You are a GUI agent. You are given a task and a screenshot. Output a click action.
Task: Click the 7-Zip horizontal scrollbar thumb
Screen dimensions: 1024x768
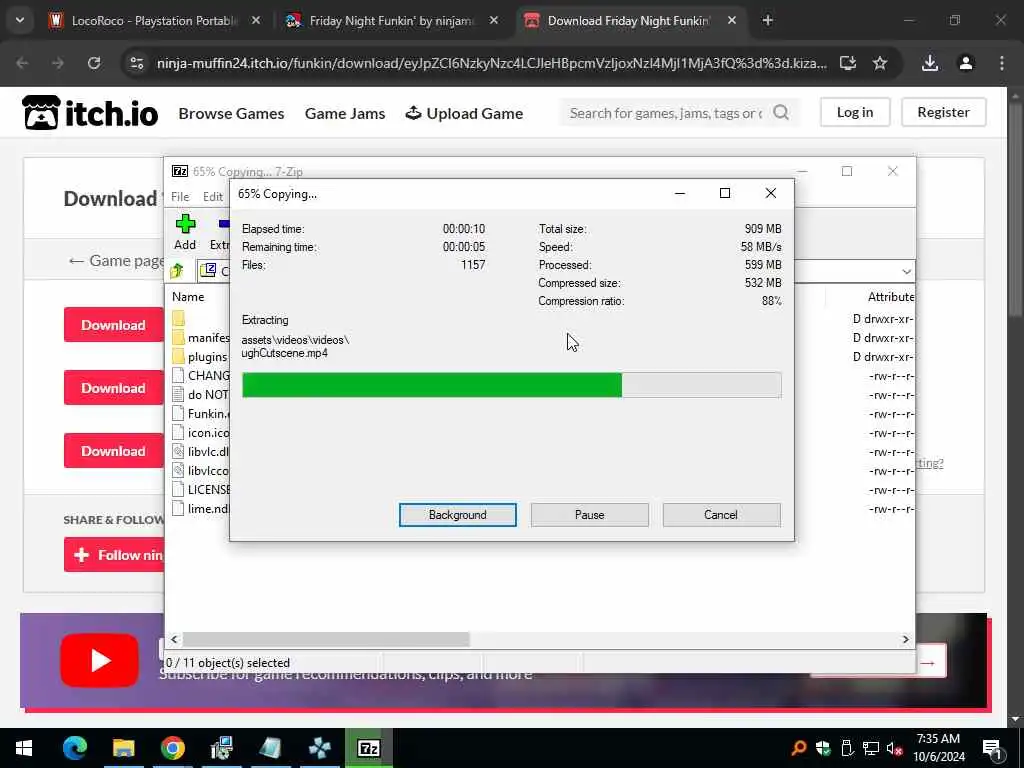pos(326,639)
